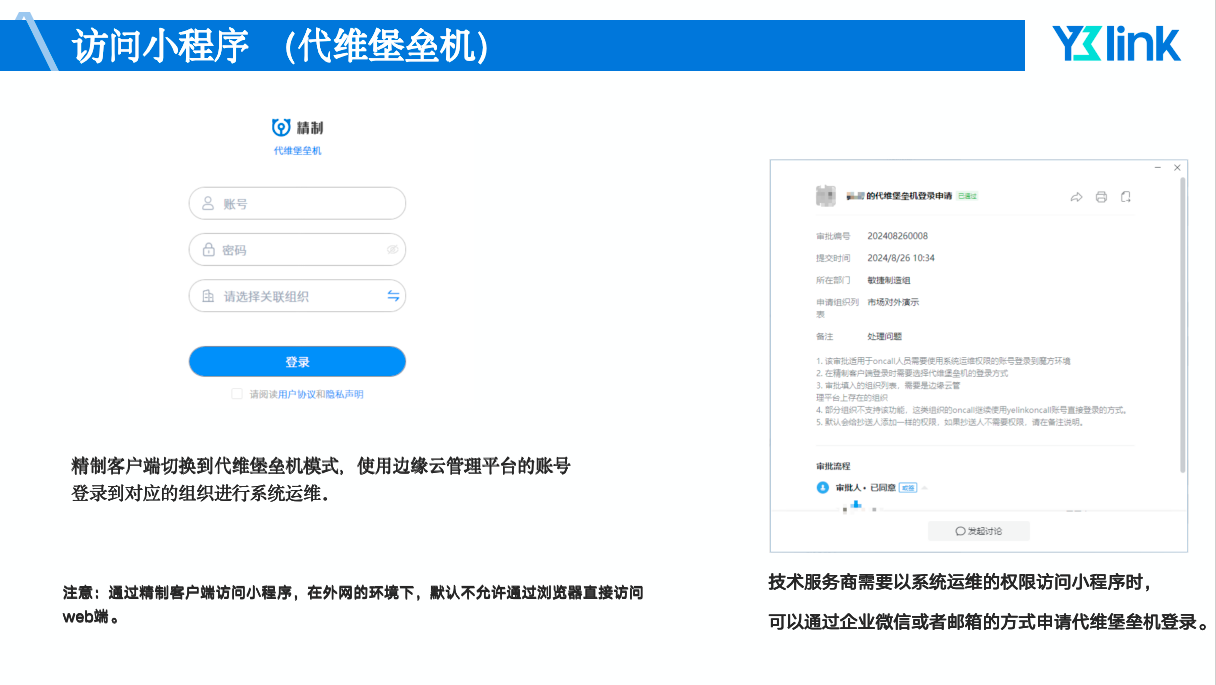Click the printer icon in approval window

coord(1101,197)
